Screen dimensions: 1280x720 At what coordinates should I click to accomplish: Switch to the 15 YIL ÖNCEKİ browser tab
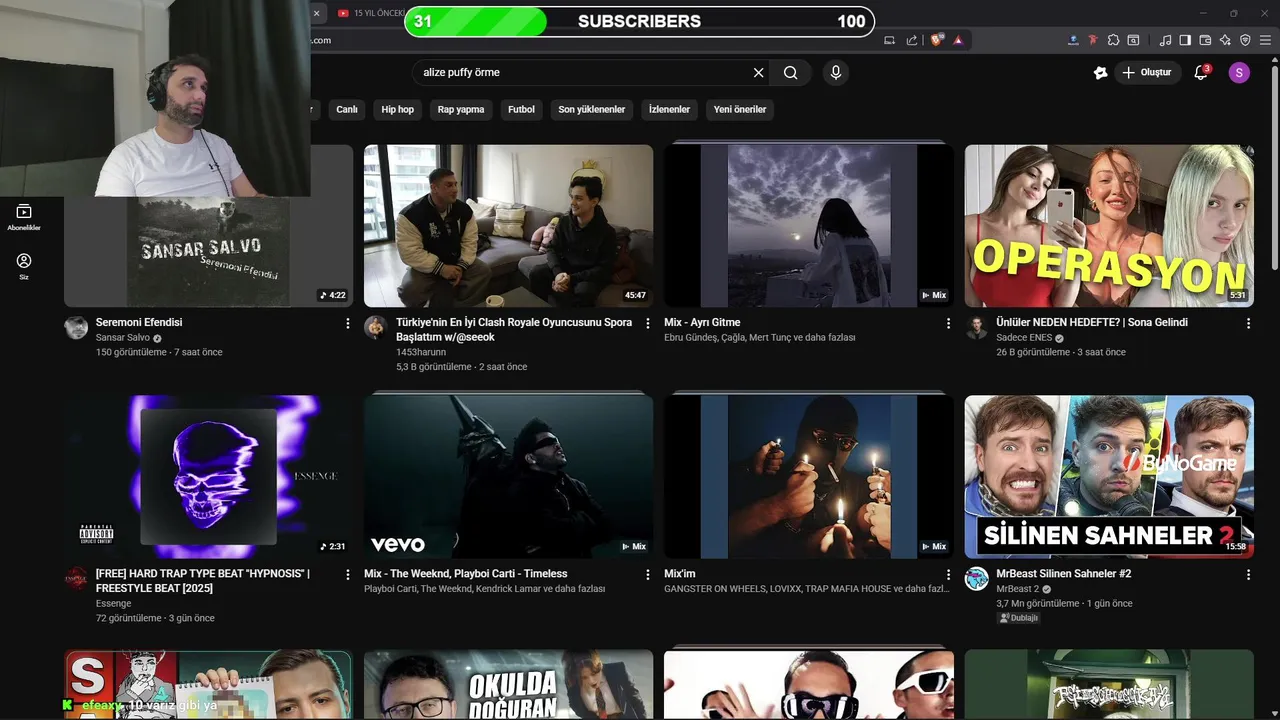[370, 13]
